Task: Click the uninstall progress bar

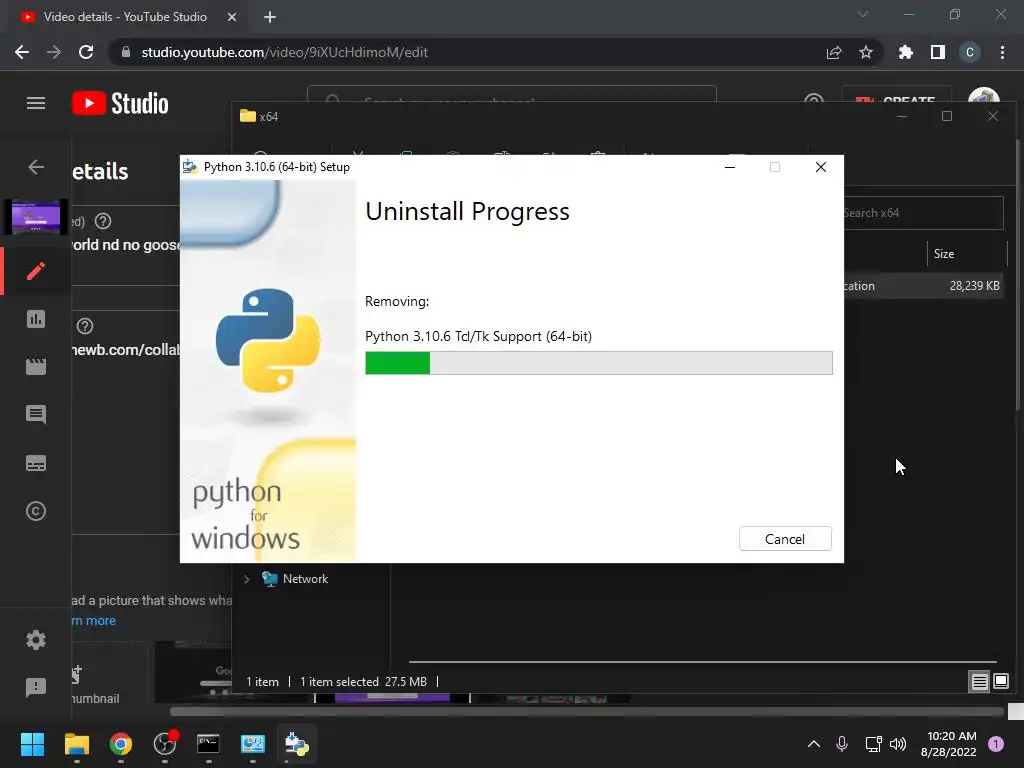Action: tap(598, 363)
